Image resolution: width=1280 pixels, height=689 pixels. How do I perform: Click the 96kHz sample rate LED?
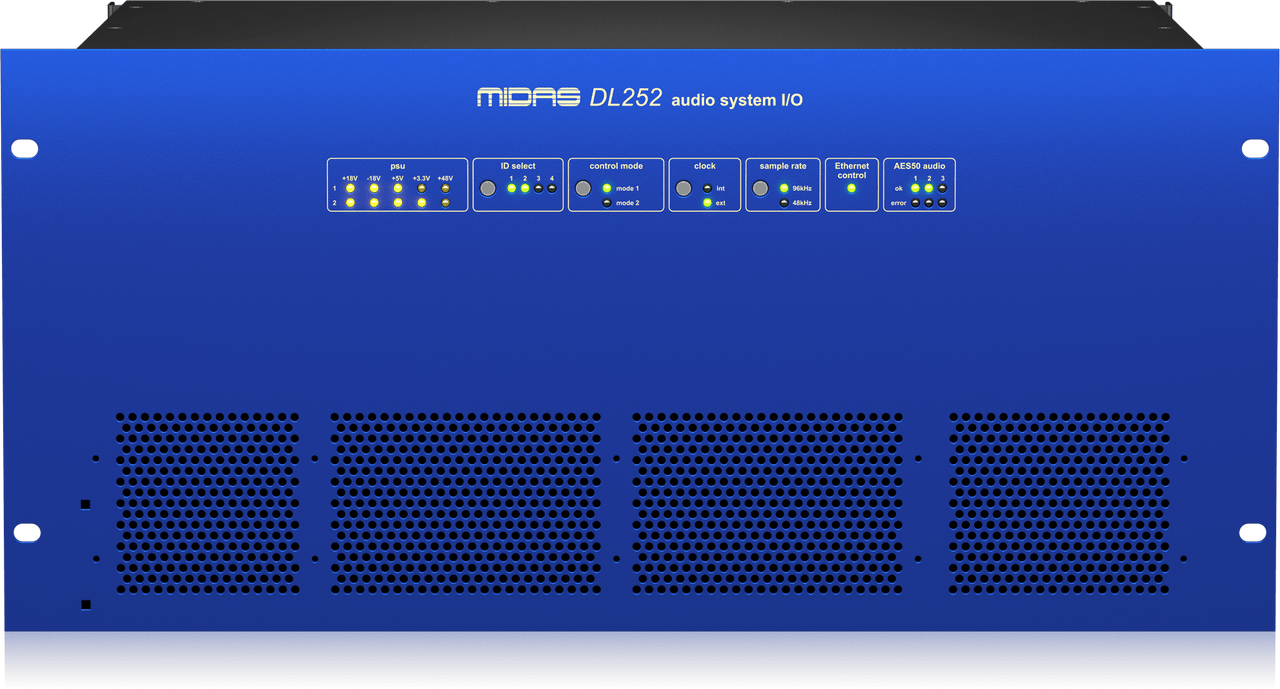coord(784,188)
